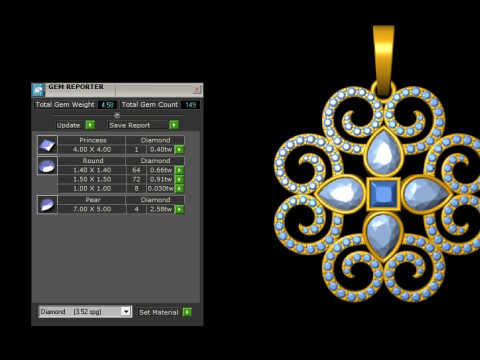480x360 pixels.
Task: Open the Diamond material dropdown arrow
Action: pos(126,312)
